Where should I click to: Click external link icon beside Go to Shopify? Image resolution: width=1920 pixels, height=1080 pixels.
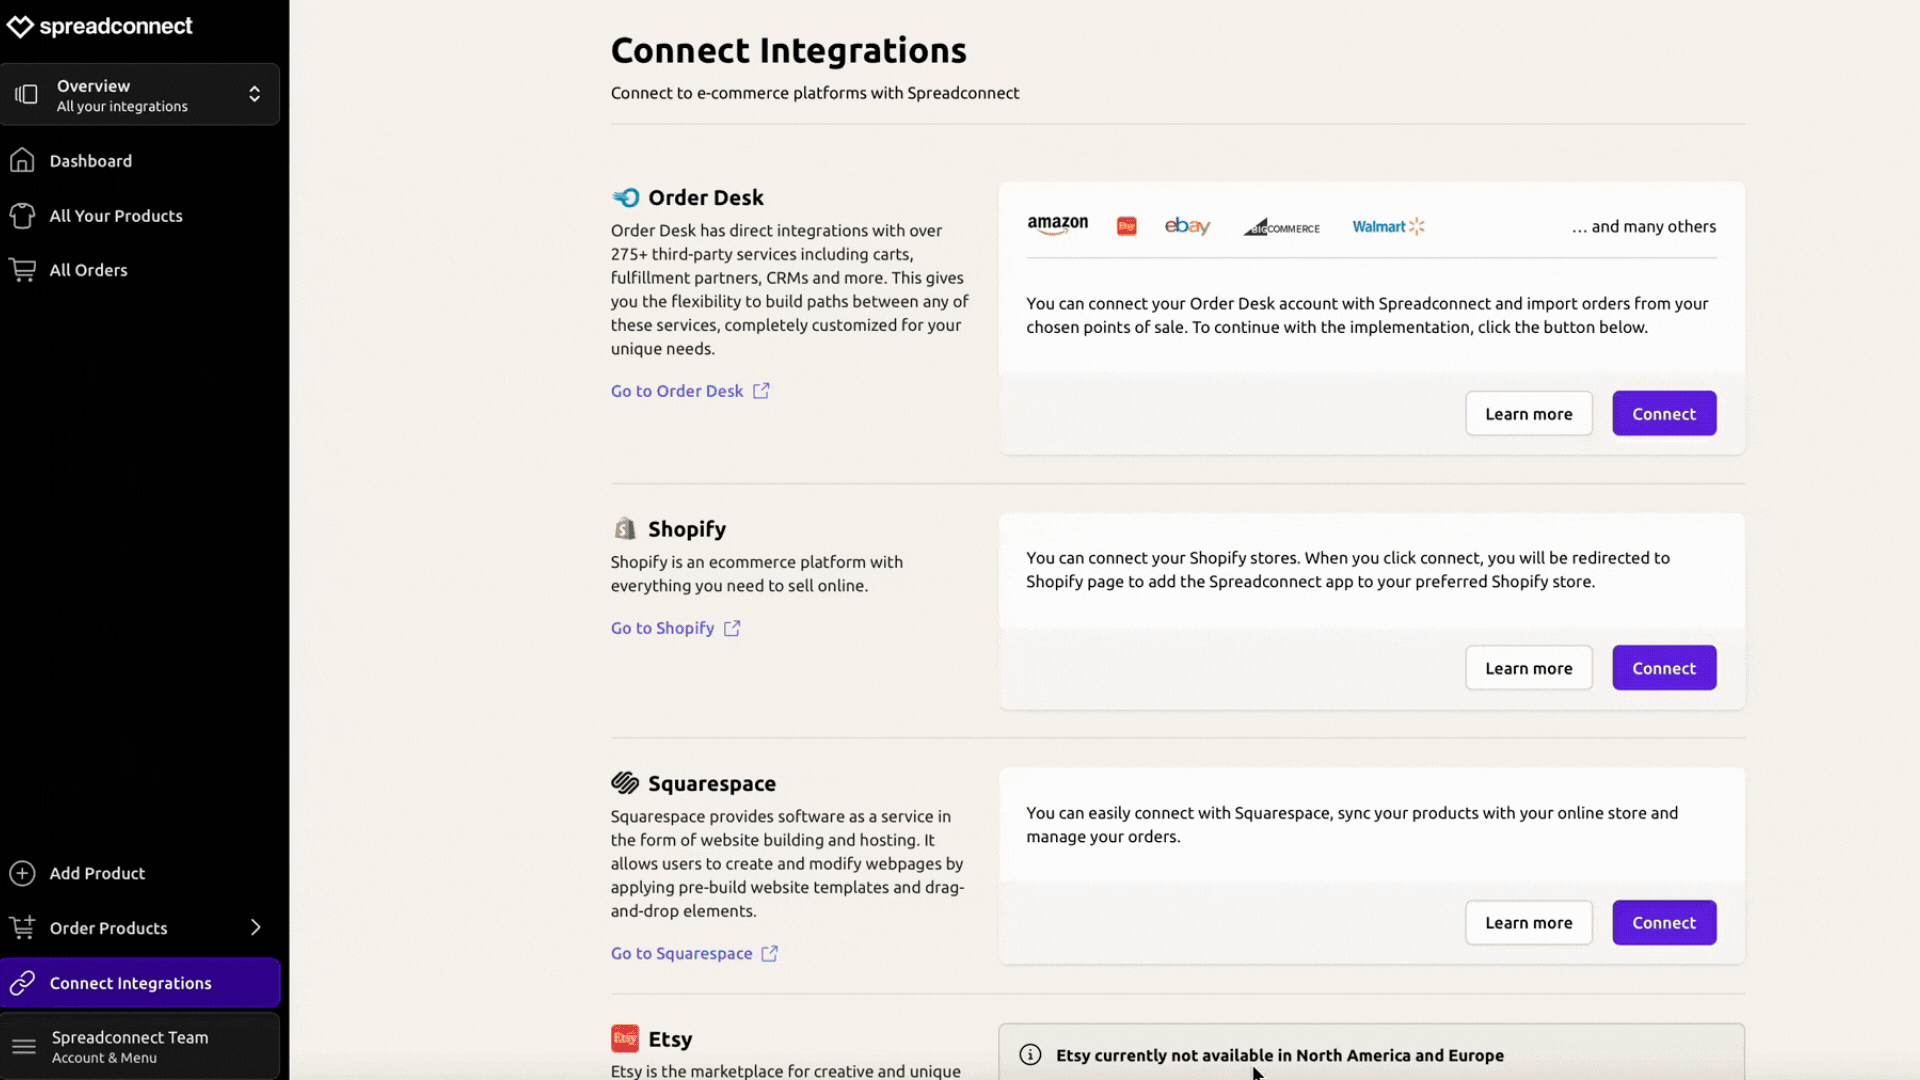(732, 628)
